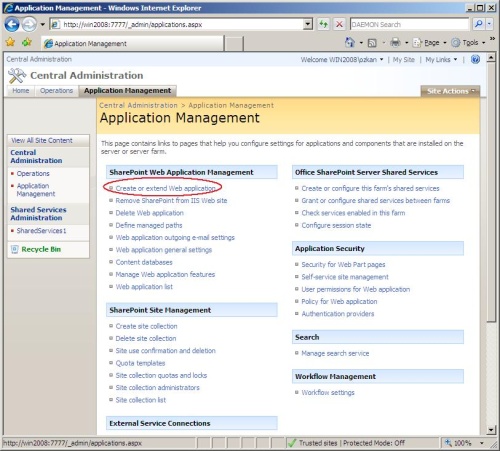Click the zoom level magnifier icon
Viewport: 500px width, 451px height.
click(448, 443)
